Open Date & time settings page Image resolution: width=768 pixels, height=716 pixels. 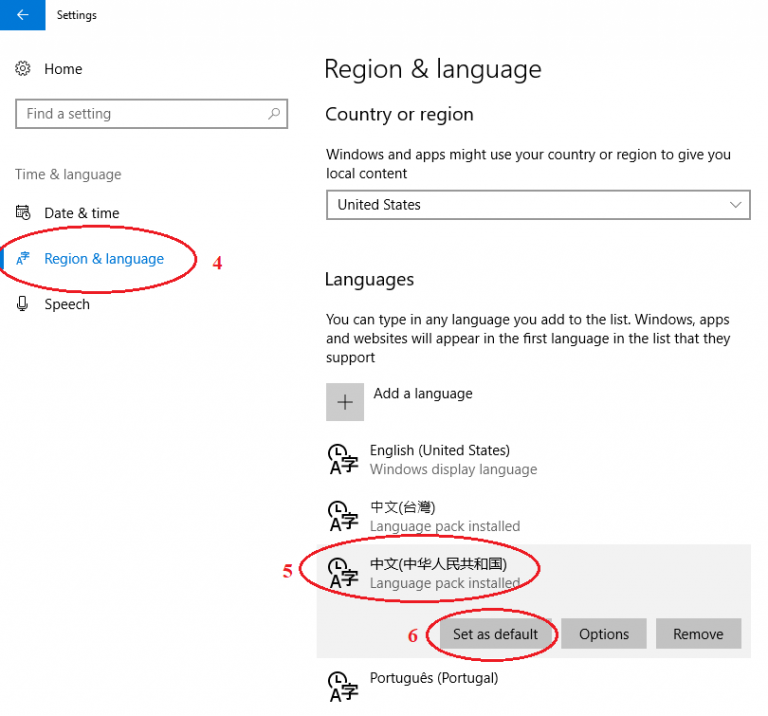pyautogui.click(x=81, y=213)
